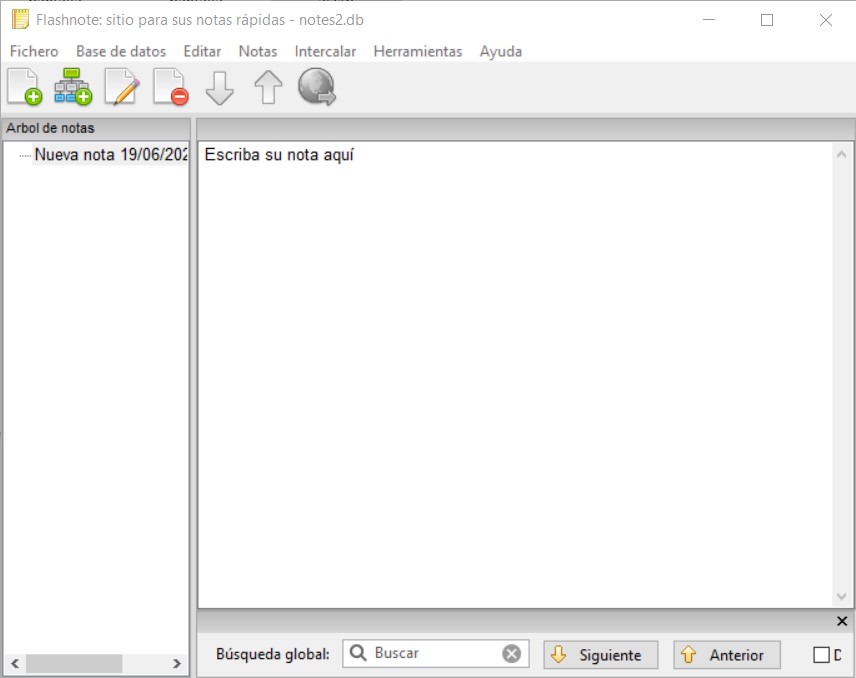856x678 pixels.
Task: Toggle the checkbox beside the Anterior button
Action: [821, 655]
